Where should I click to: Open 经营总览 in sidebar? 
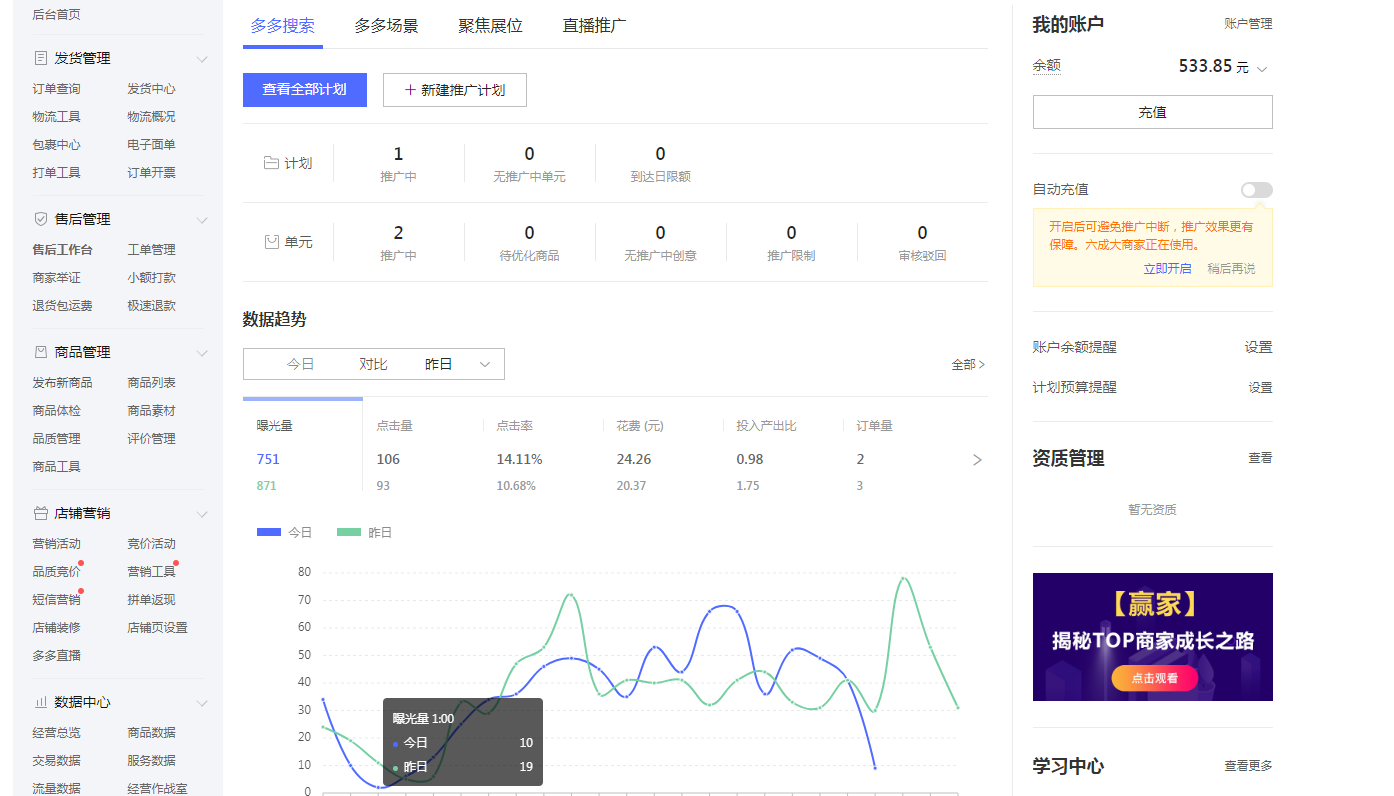click(56, 733)
